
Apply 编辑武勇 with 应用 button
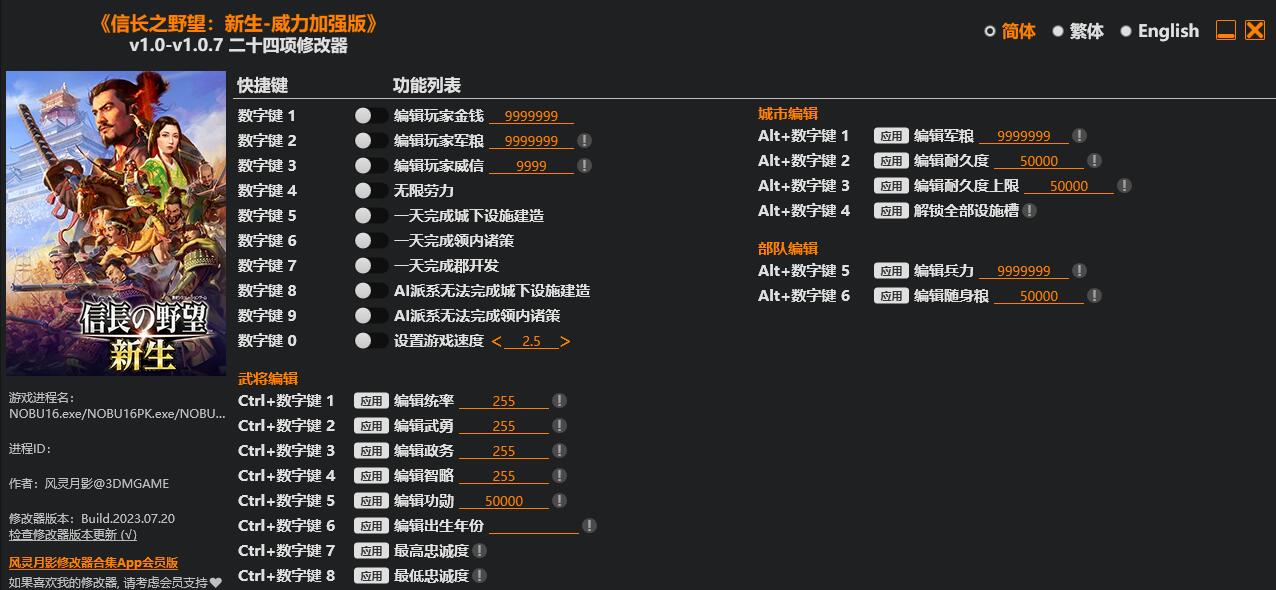tap(371, 426)
